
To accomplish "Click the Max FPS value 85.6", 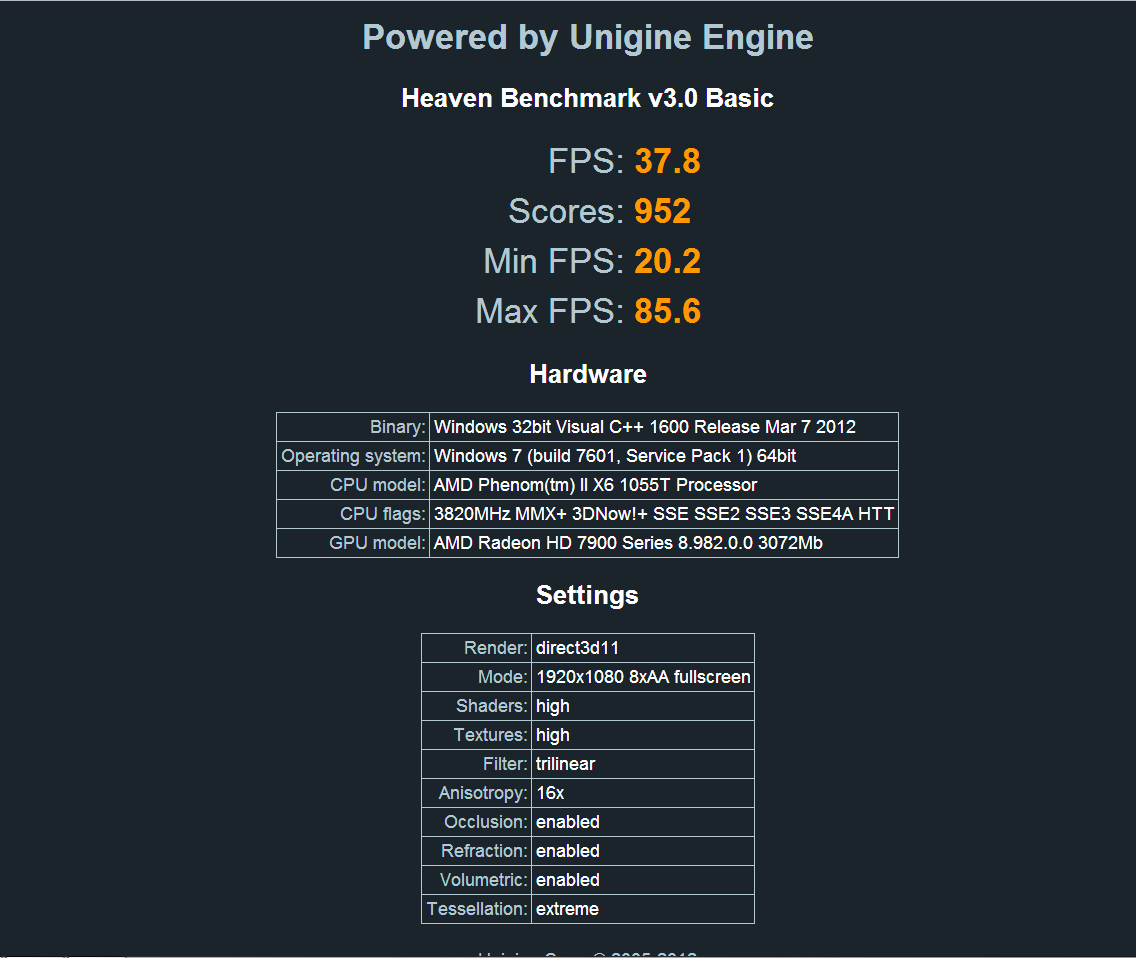I will 667,311.
